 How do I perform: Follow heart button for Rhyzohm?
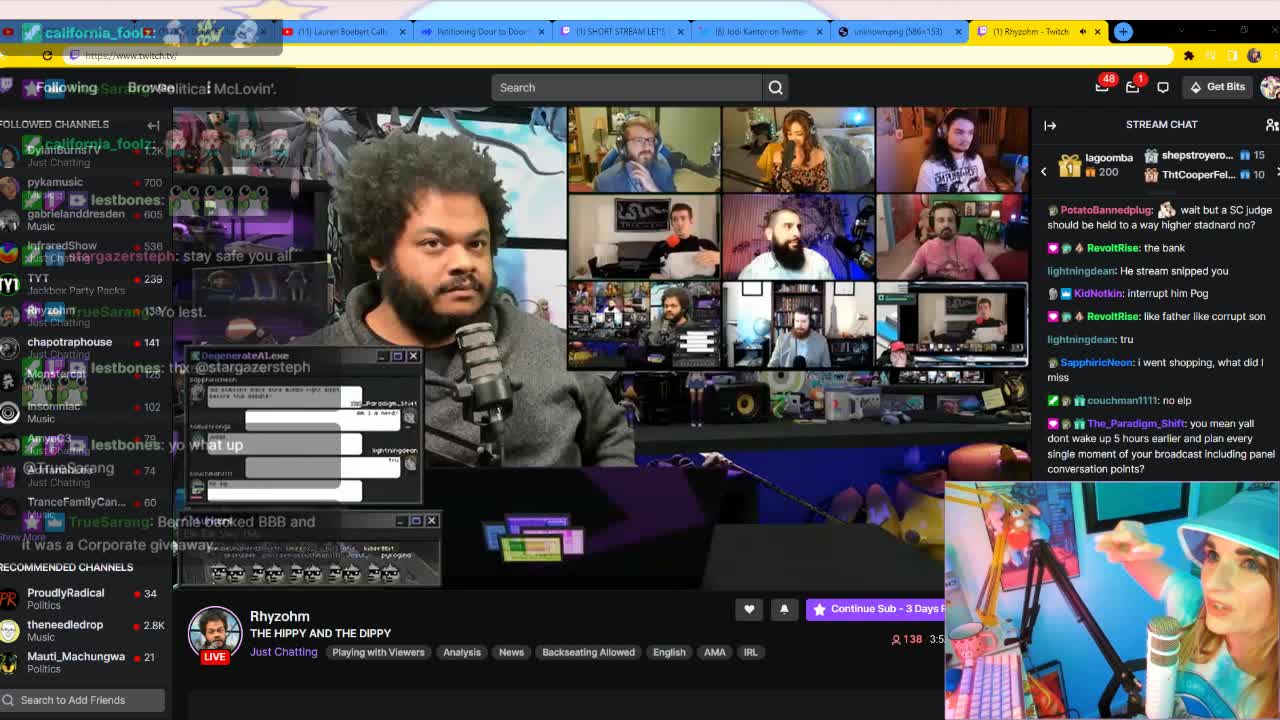click(749, 609)
